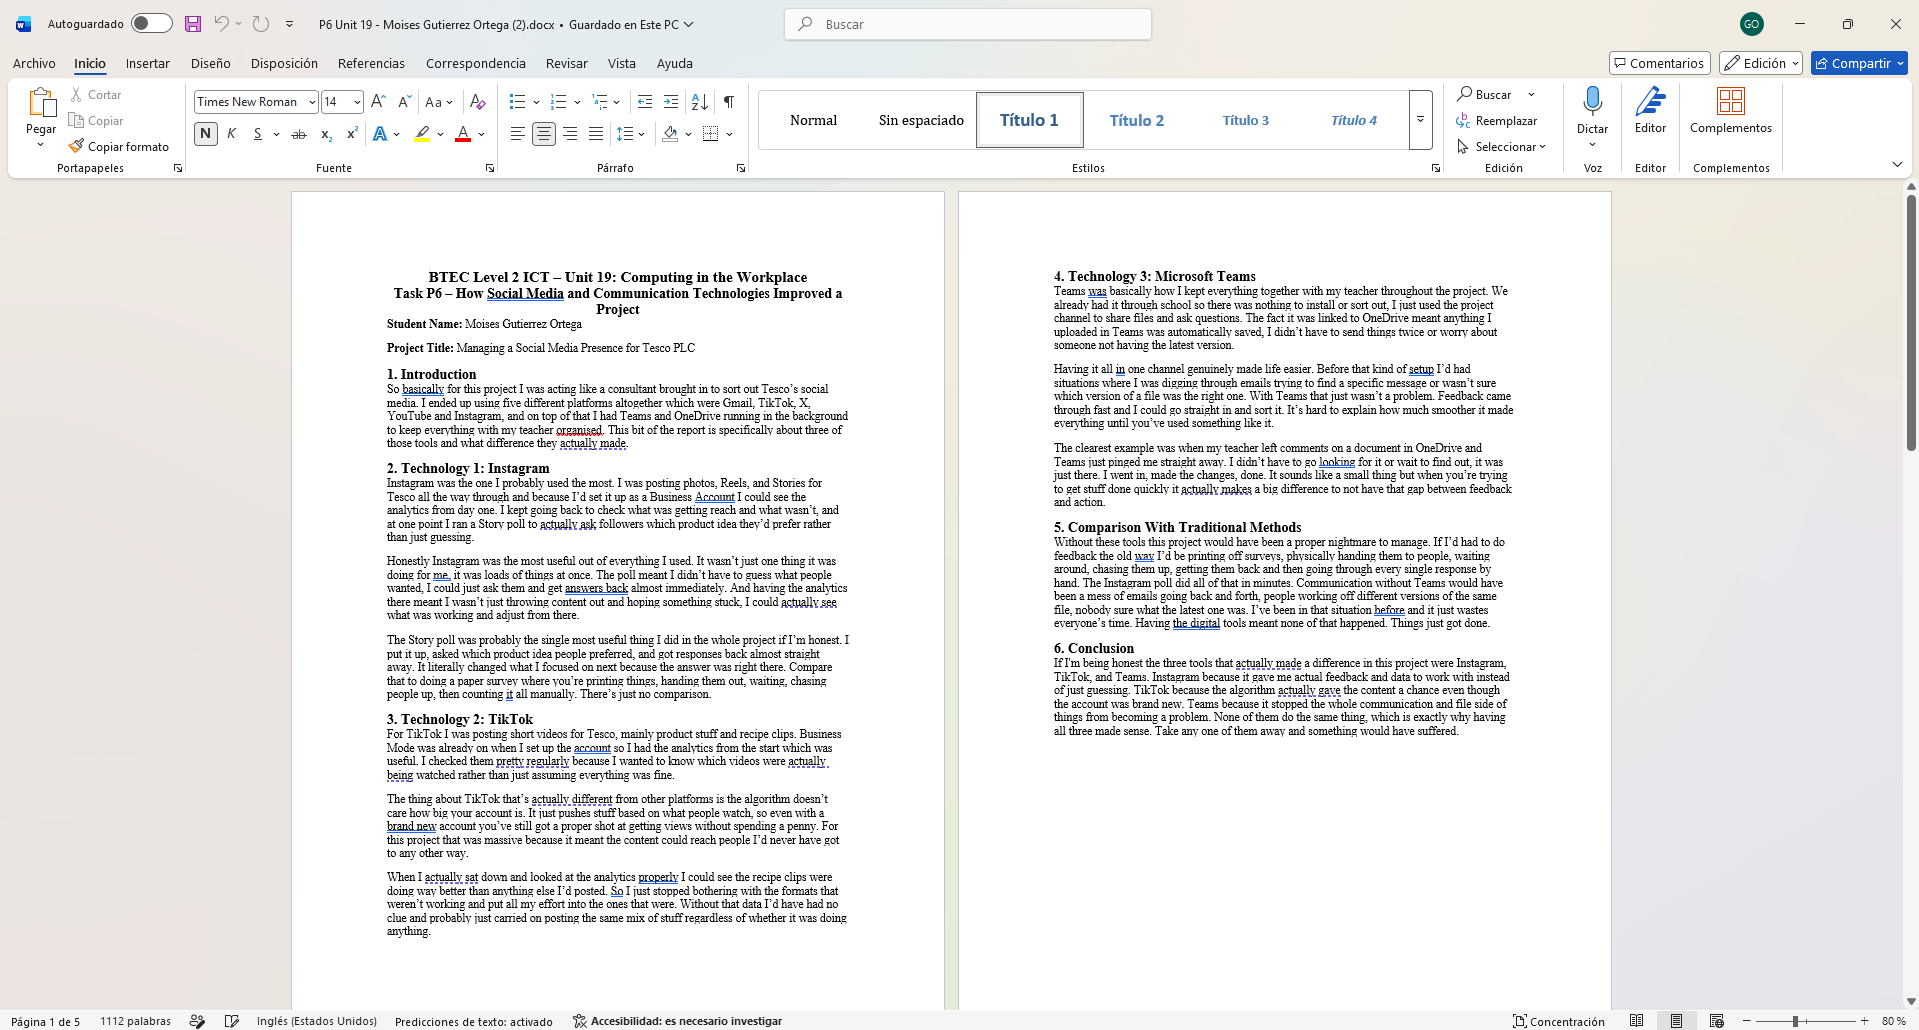Click the Compartir button

click(1859, 63)
